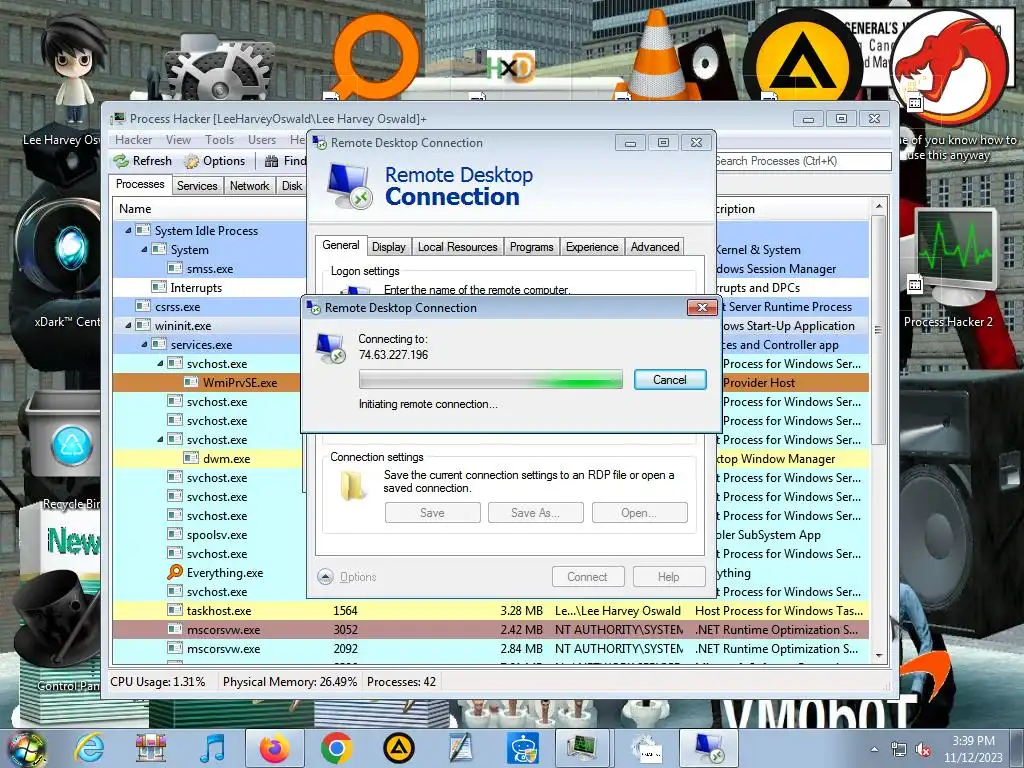Click the muted volume tray icon
The height and width of the screenshot is (768, 1024).
(923, 750)
